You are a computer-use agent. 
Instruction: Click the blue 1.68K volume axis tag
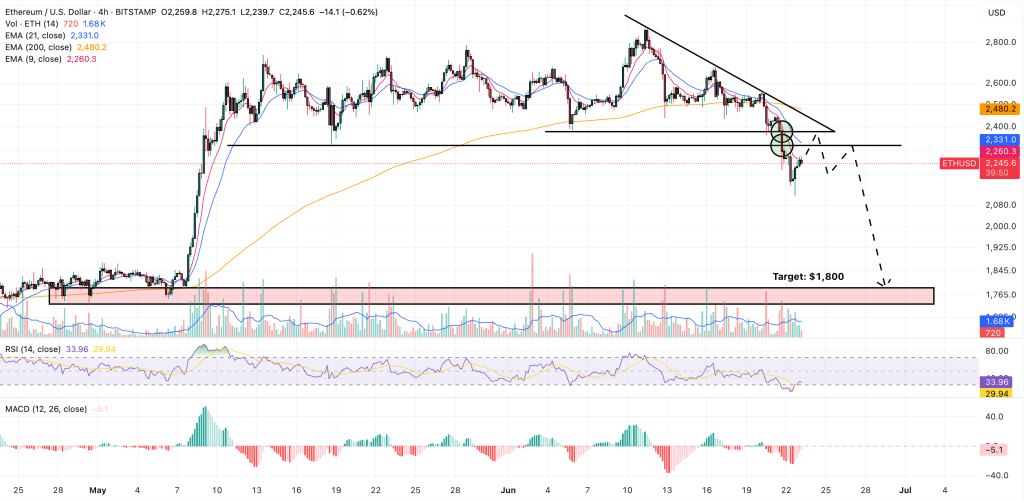[995, 322]
